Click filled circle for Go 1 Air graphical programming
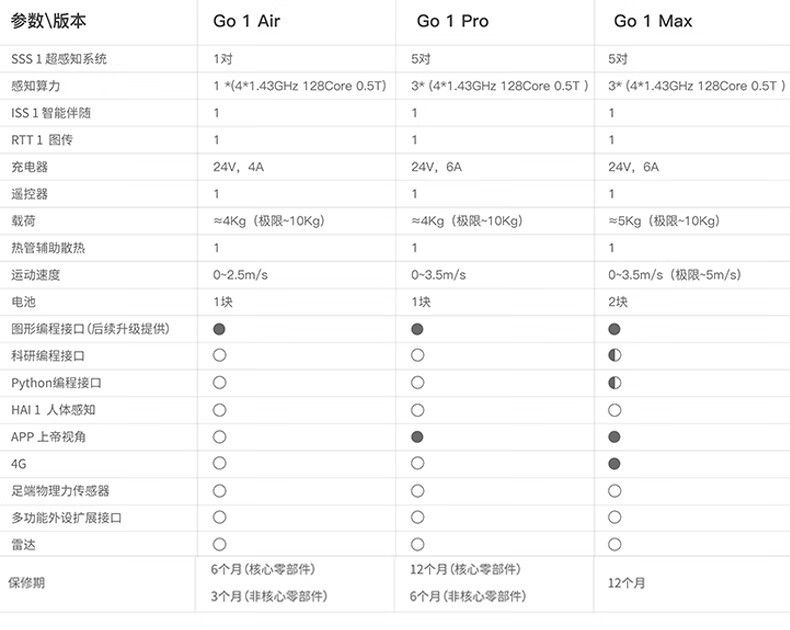Viewport: 790px width, 630px height. (x=219, y=328)
